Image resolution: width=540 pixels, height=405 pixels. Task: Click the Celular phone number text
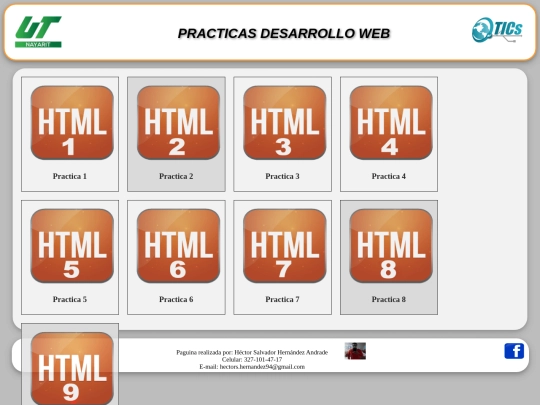click(252, 360)
